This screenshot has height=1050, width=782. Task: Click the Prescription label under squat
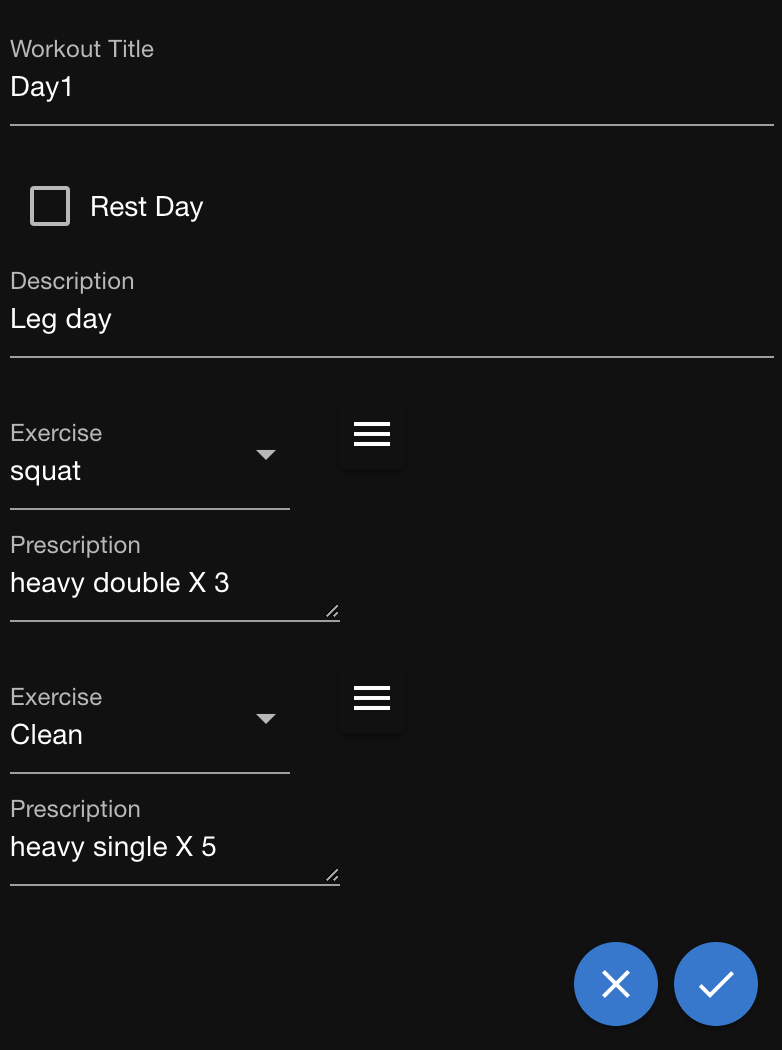point(75,545)
